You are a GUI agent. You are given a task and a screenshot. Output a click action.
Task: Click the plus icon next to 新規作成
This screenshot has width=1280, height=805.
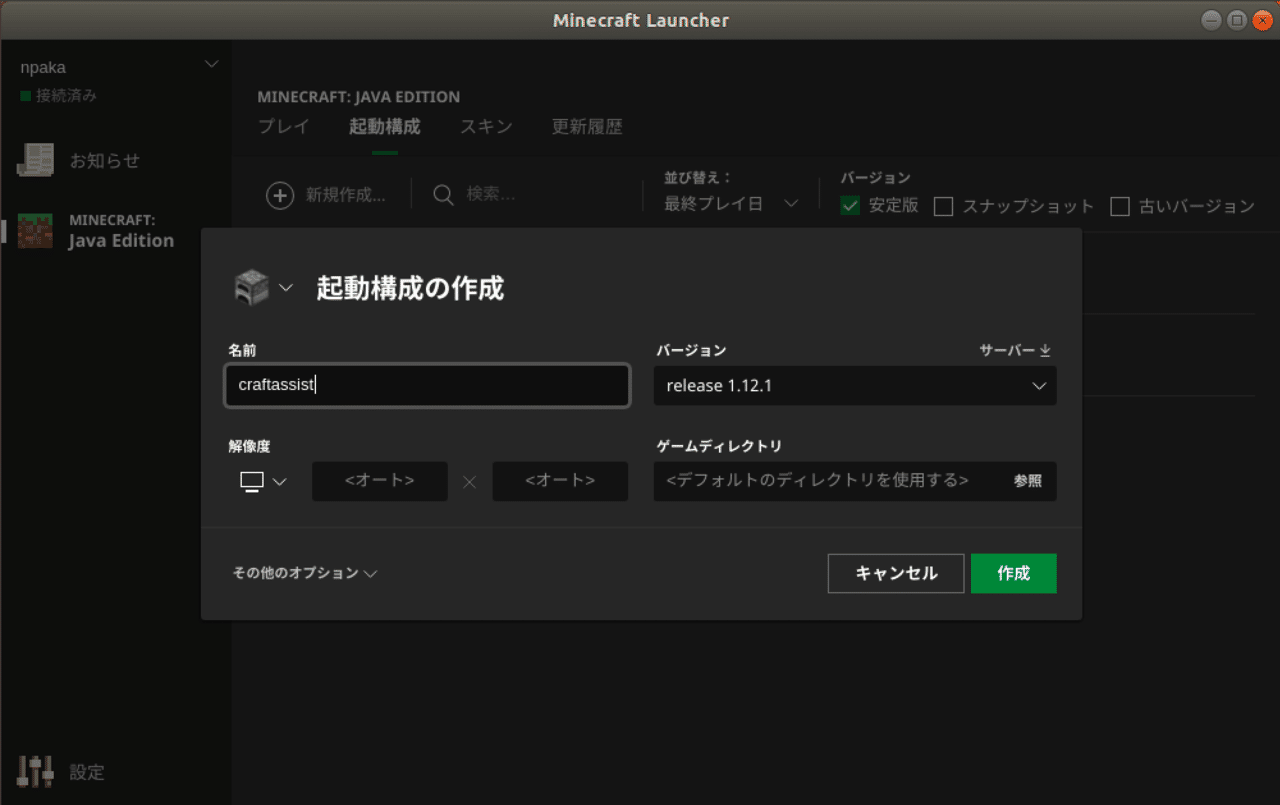(280, 195)
